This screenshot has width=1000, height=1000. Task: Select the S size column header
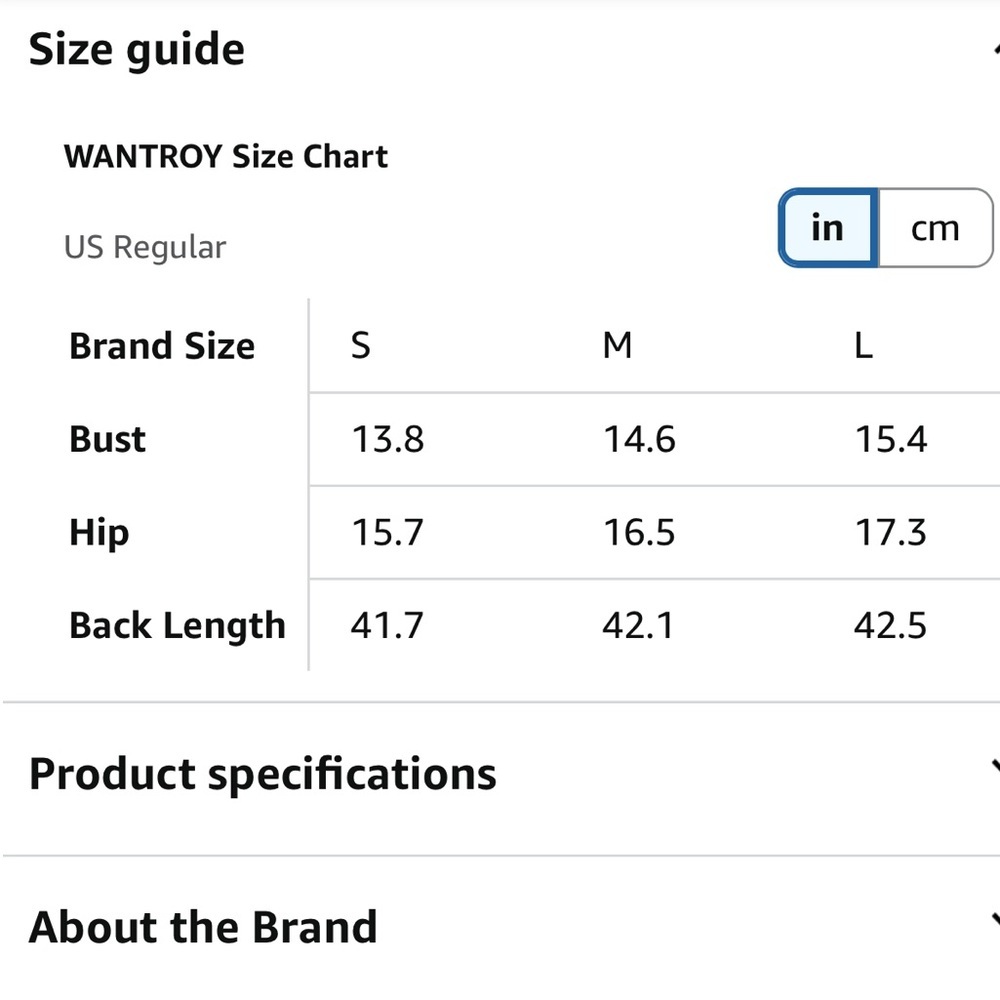tap(360, 346)
